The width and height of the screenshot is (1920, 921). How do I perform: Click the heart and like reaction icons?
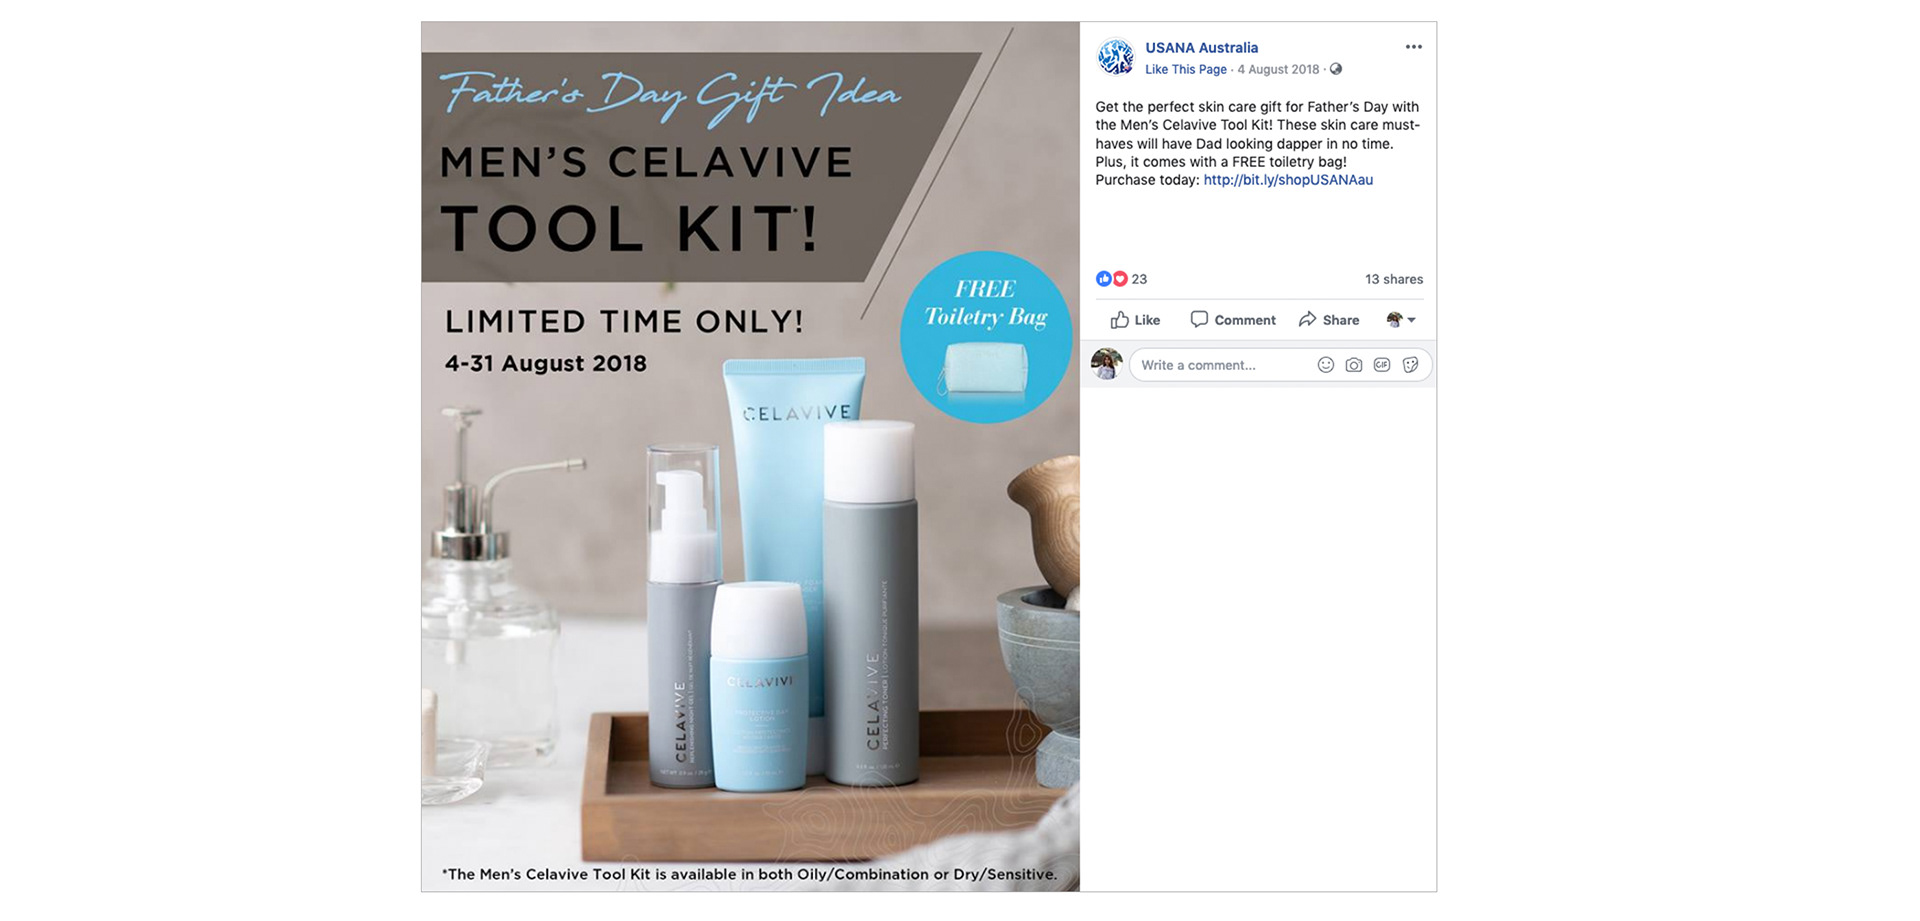point(1112,279)
